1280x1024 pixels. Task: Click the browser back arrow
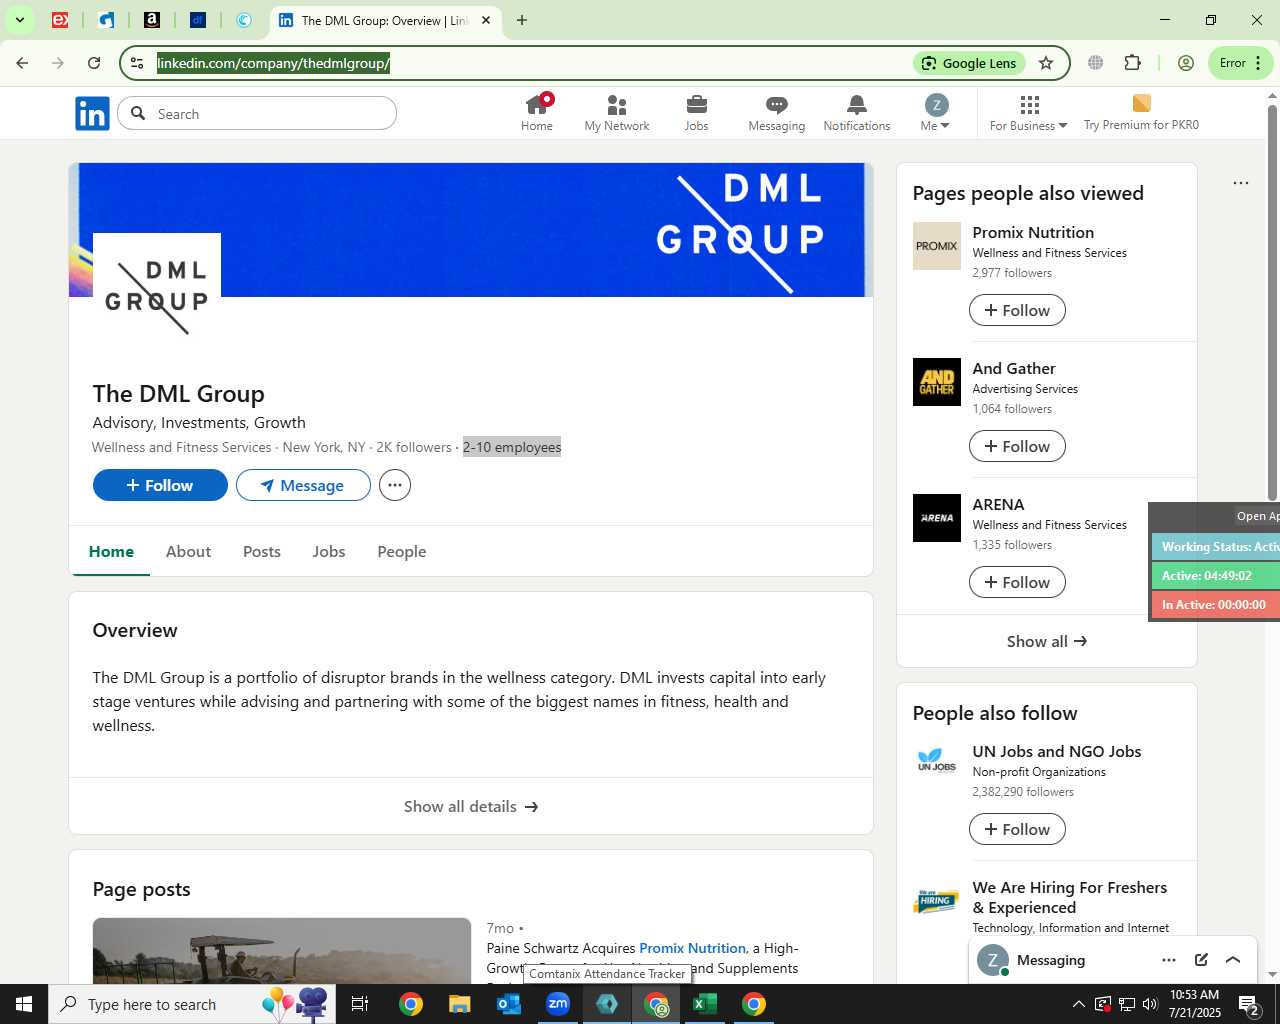point(22,63)
